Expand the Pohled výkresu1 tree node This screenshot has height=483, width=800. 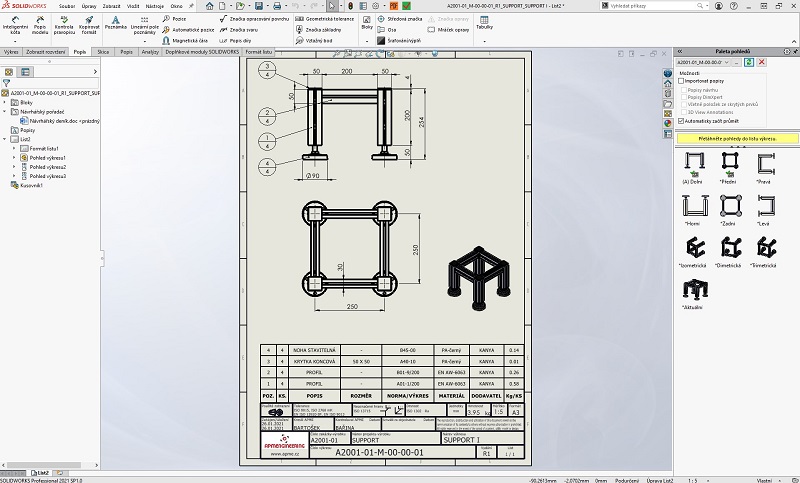[x=14, y=158]
